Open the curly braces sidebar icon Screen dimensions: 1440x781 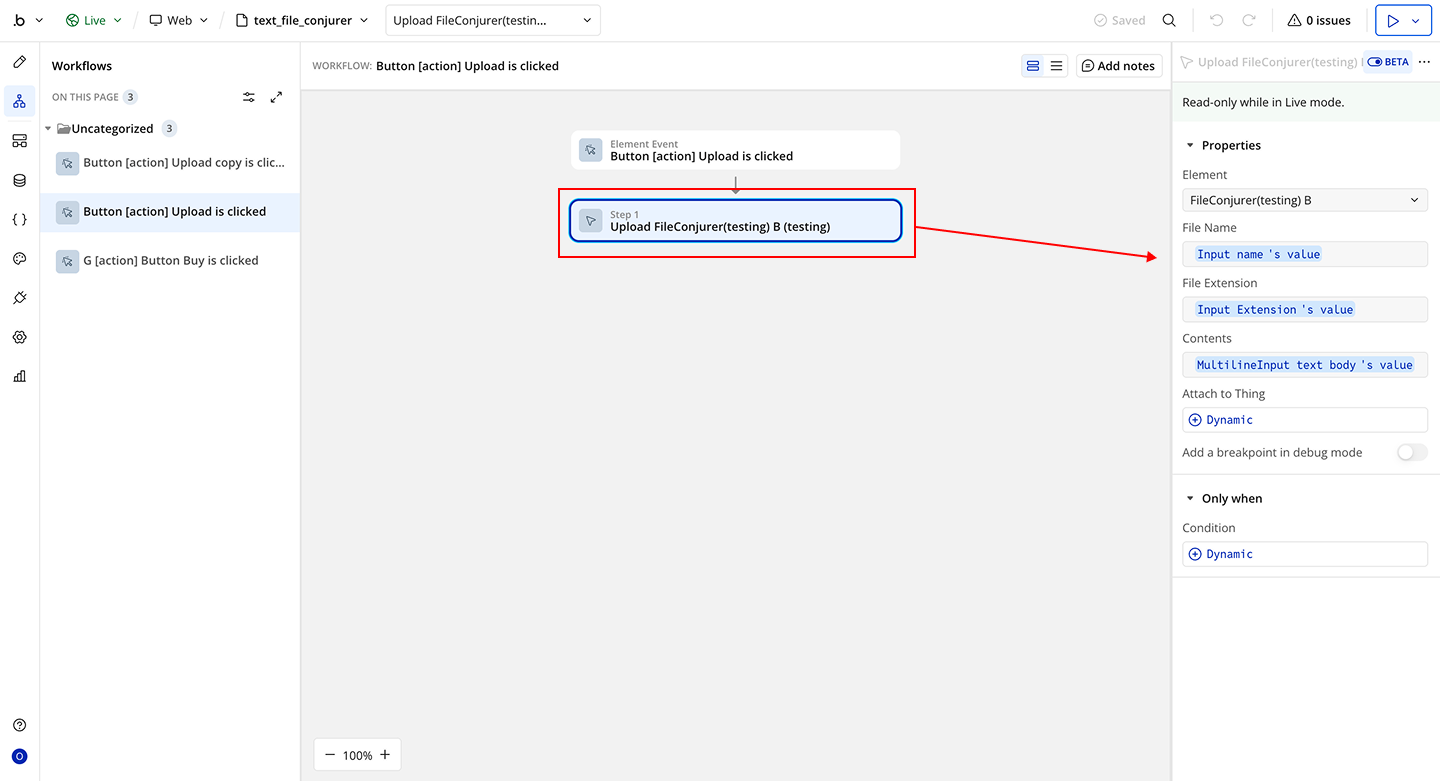pyautogui.click(x=19, y=219)
